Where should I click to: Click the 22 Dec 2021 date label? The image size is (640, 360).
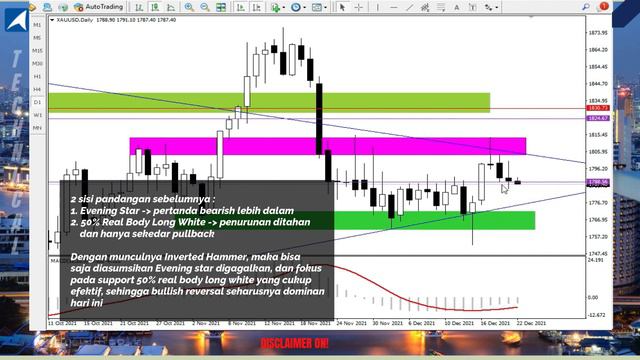pyautogui.click(x=531, y=323)
